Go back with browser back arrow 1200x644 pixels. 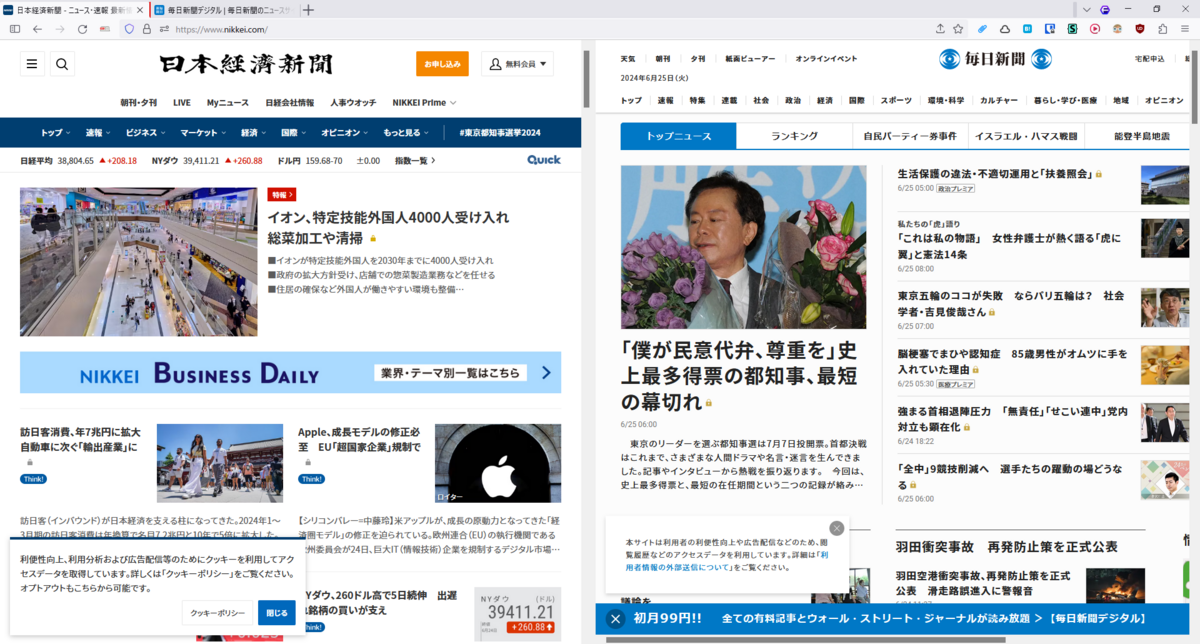tap(37, 29)
